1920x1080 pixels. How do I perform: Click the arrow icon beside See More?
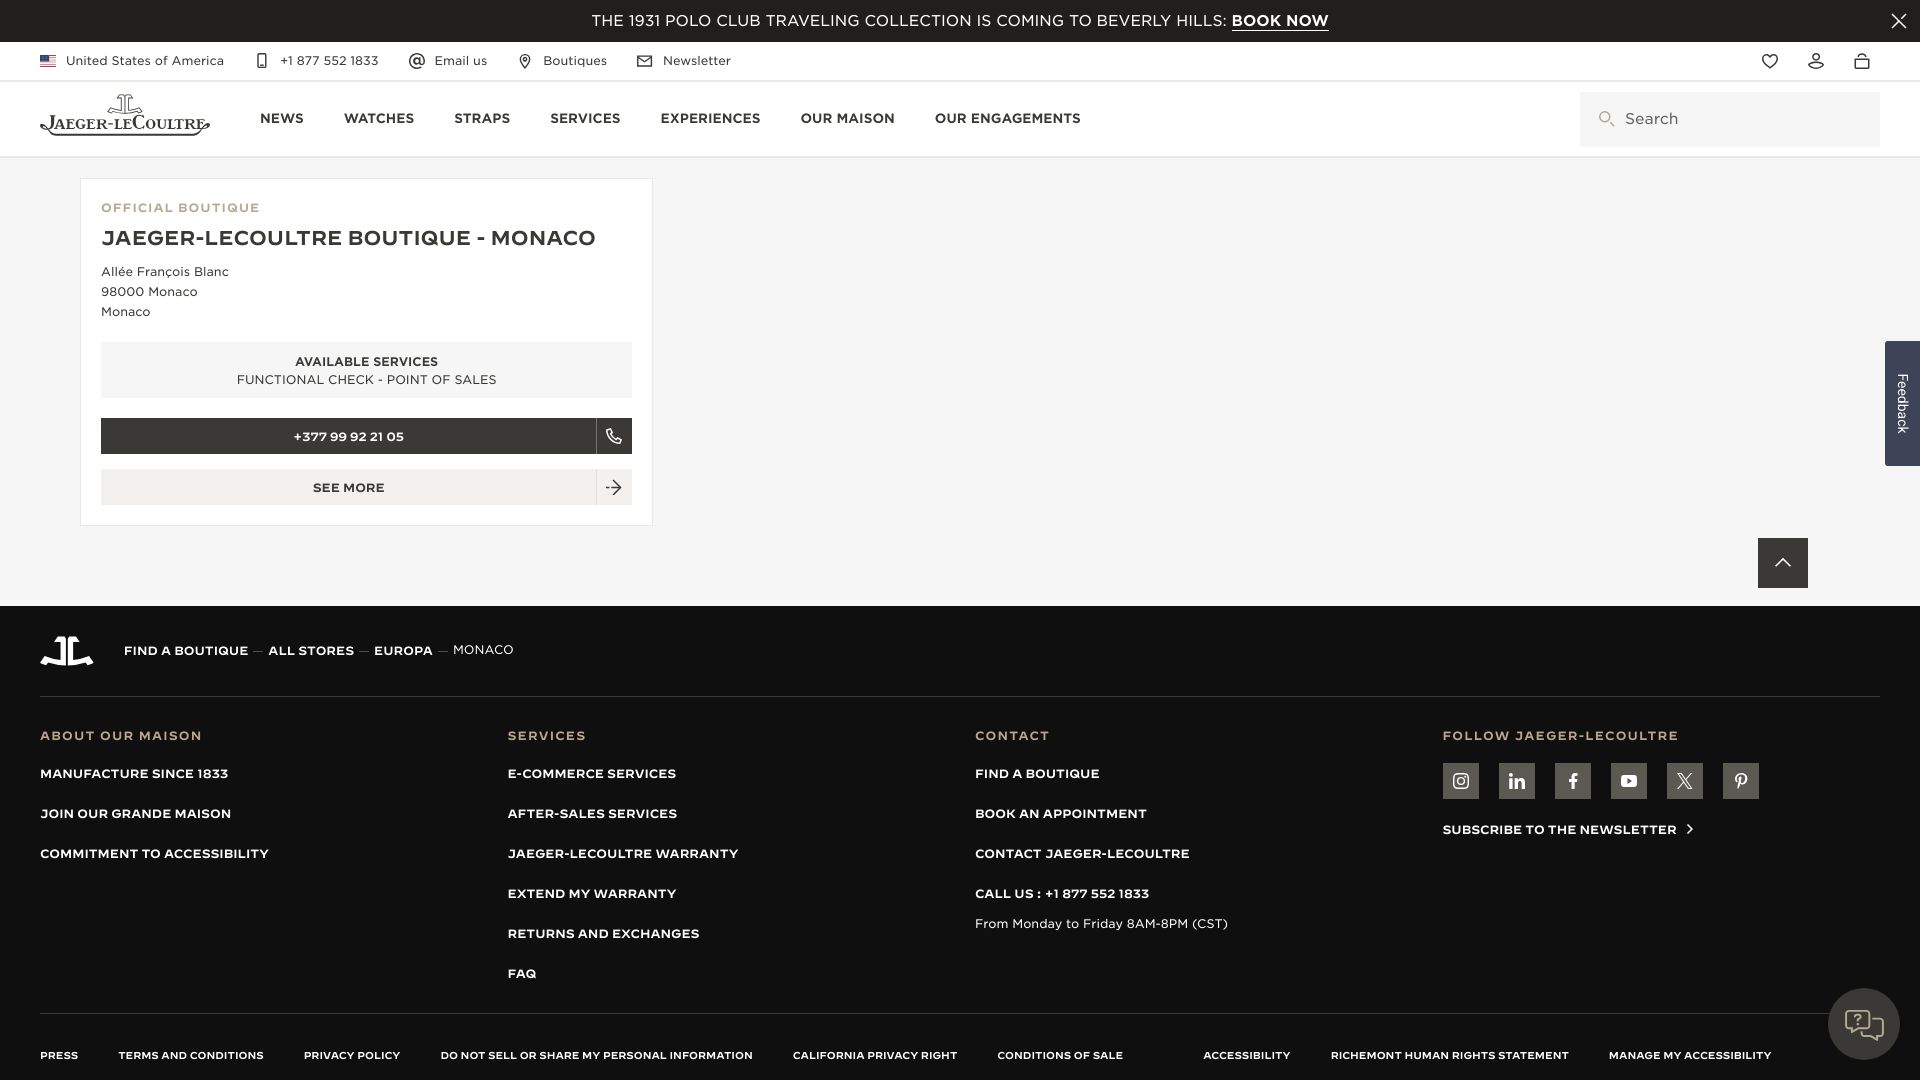pos(614,487)
